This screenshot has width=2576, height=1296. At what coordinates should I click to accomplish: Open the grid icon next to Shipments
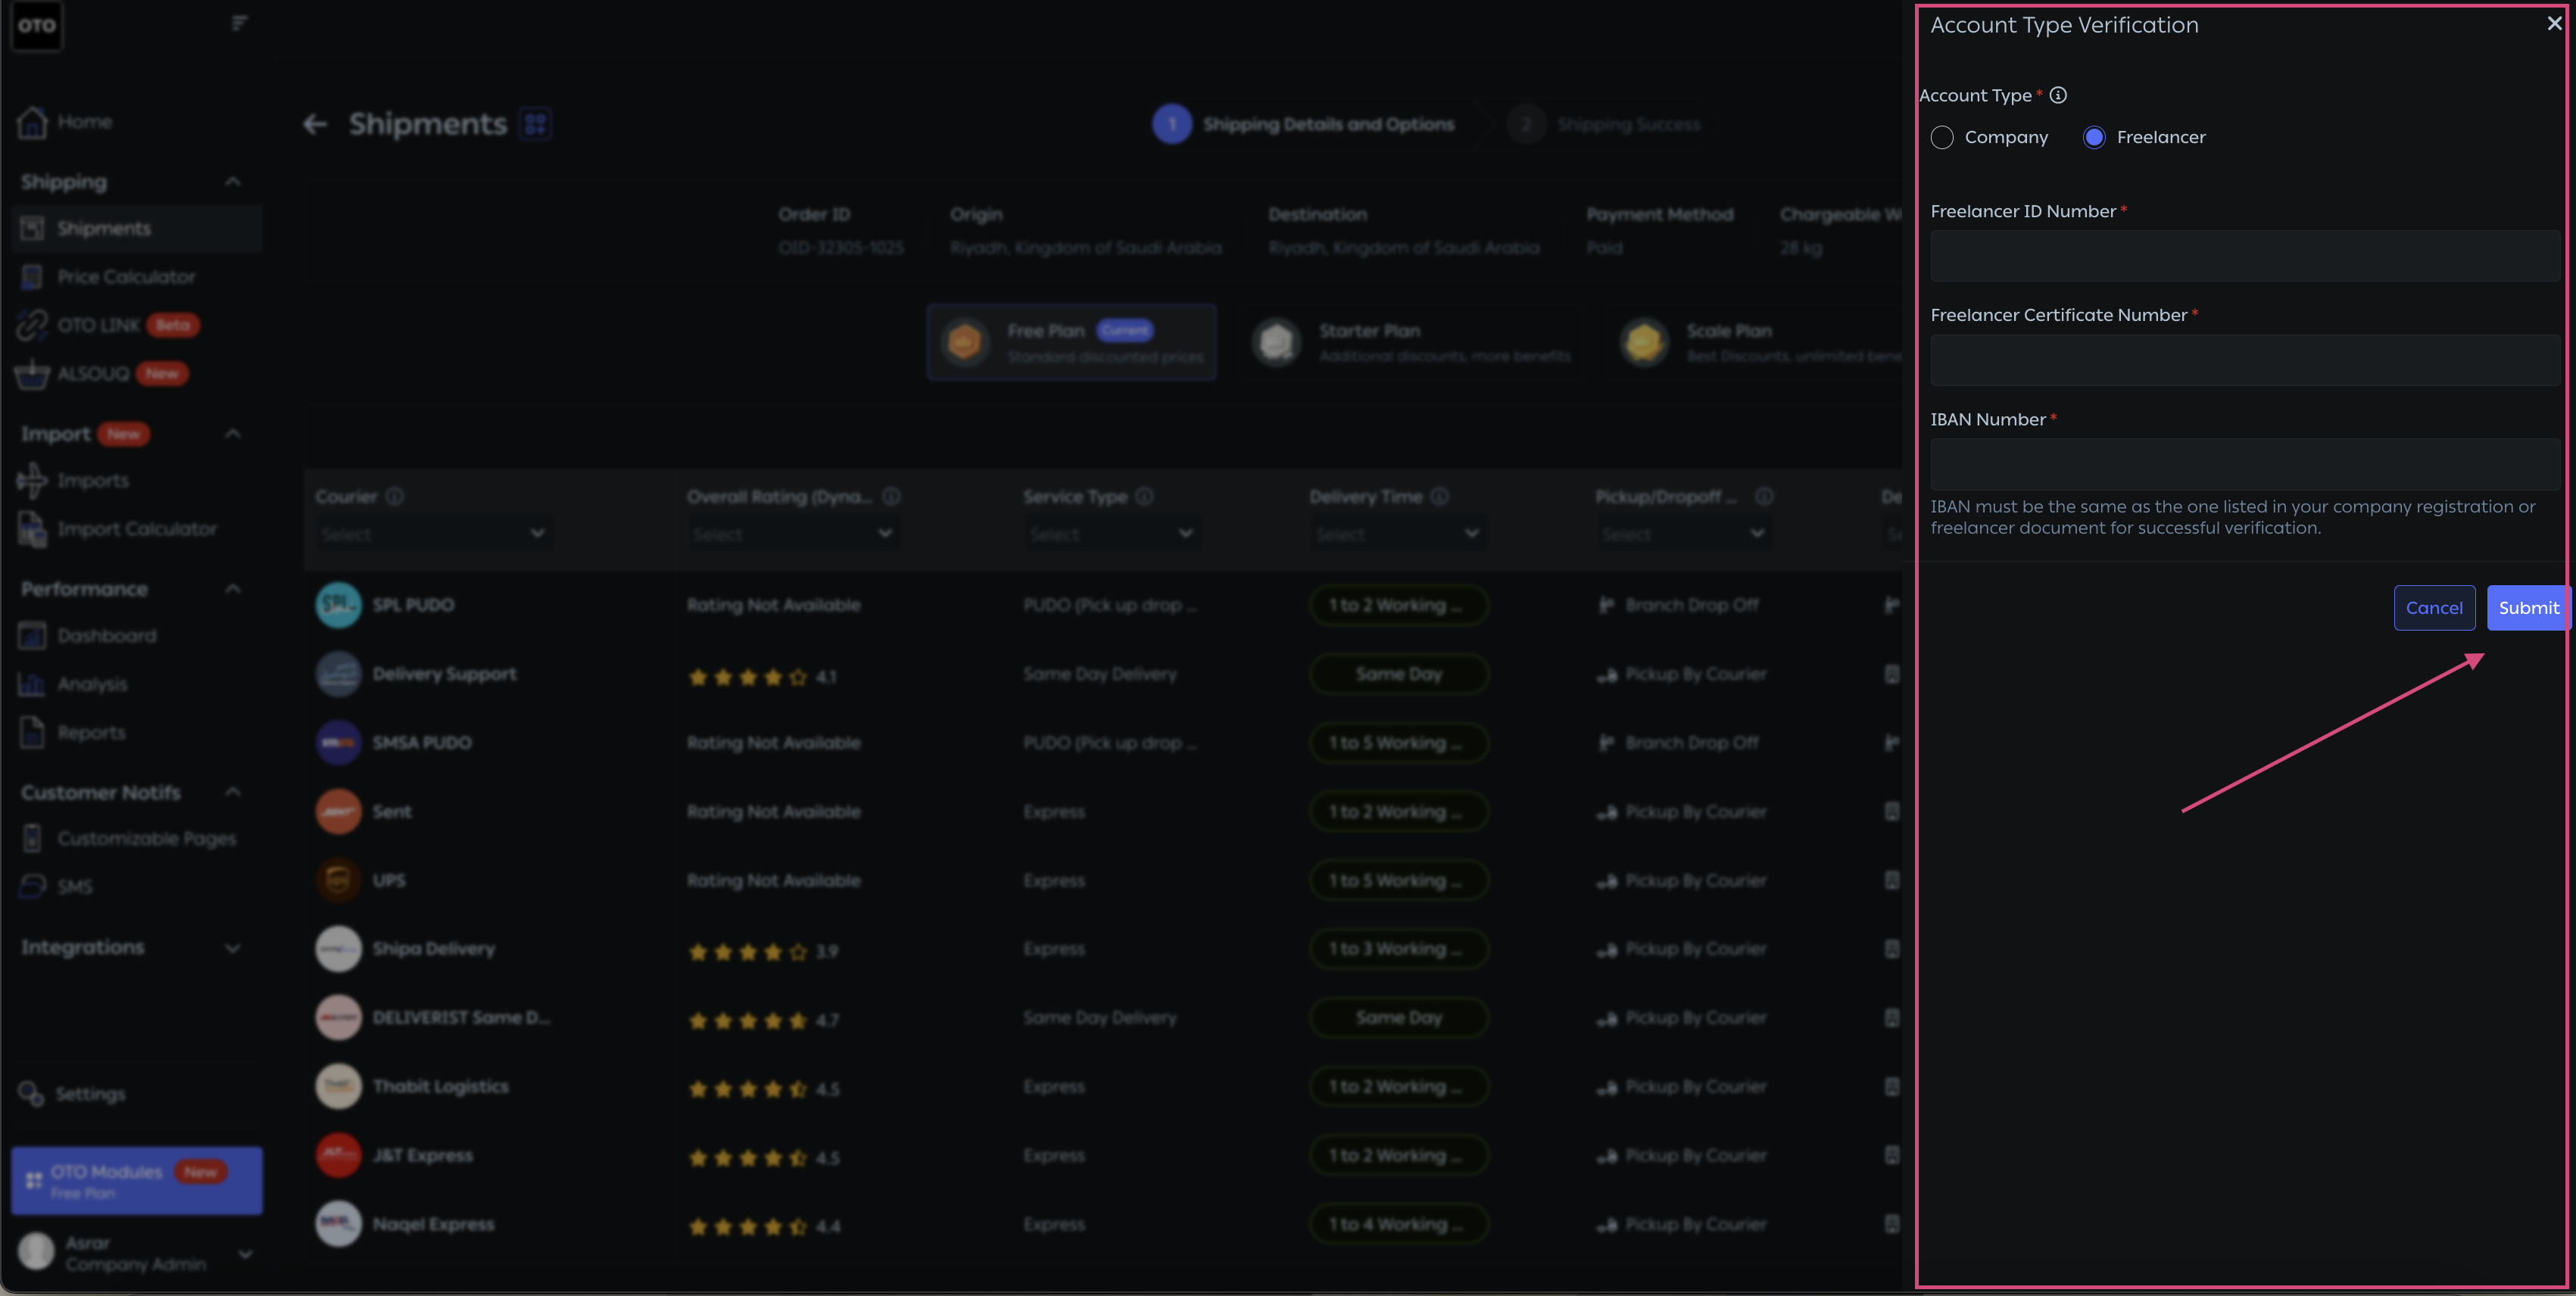tap(536, 124)
